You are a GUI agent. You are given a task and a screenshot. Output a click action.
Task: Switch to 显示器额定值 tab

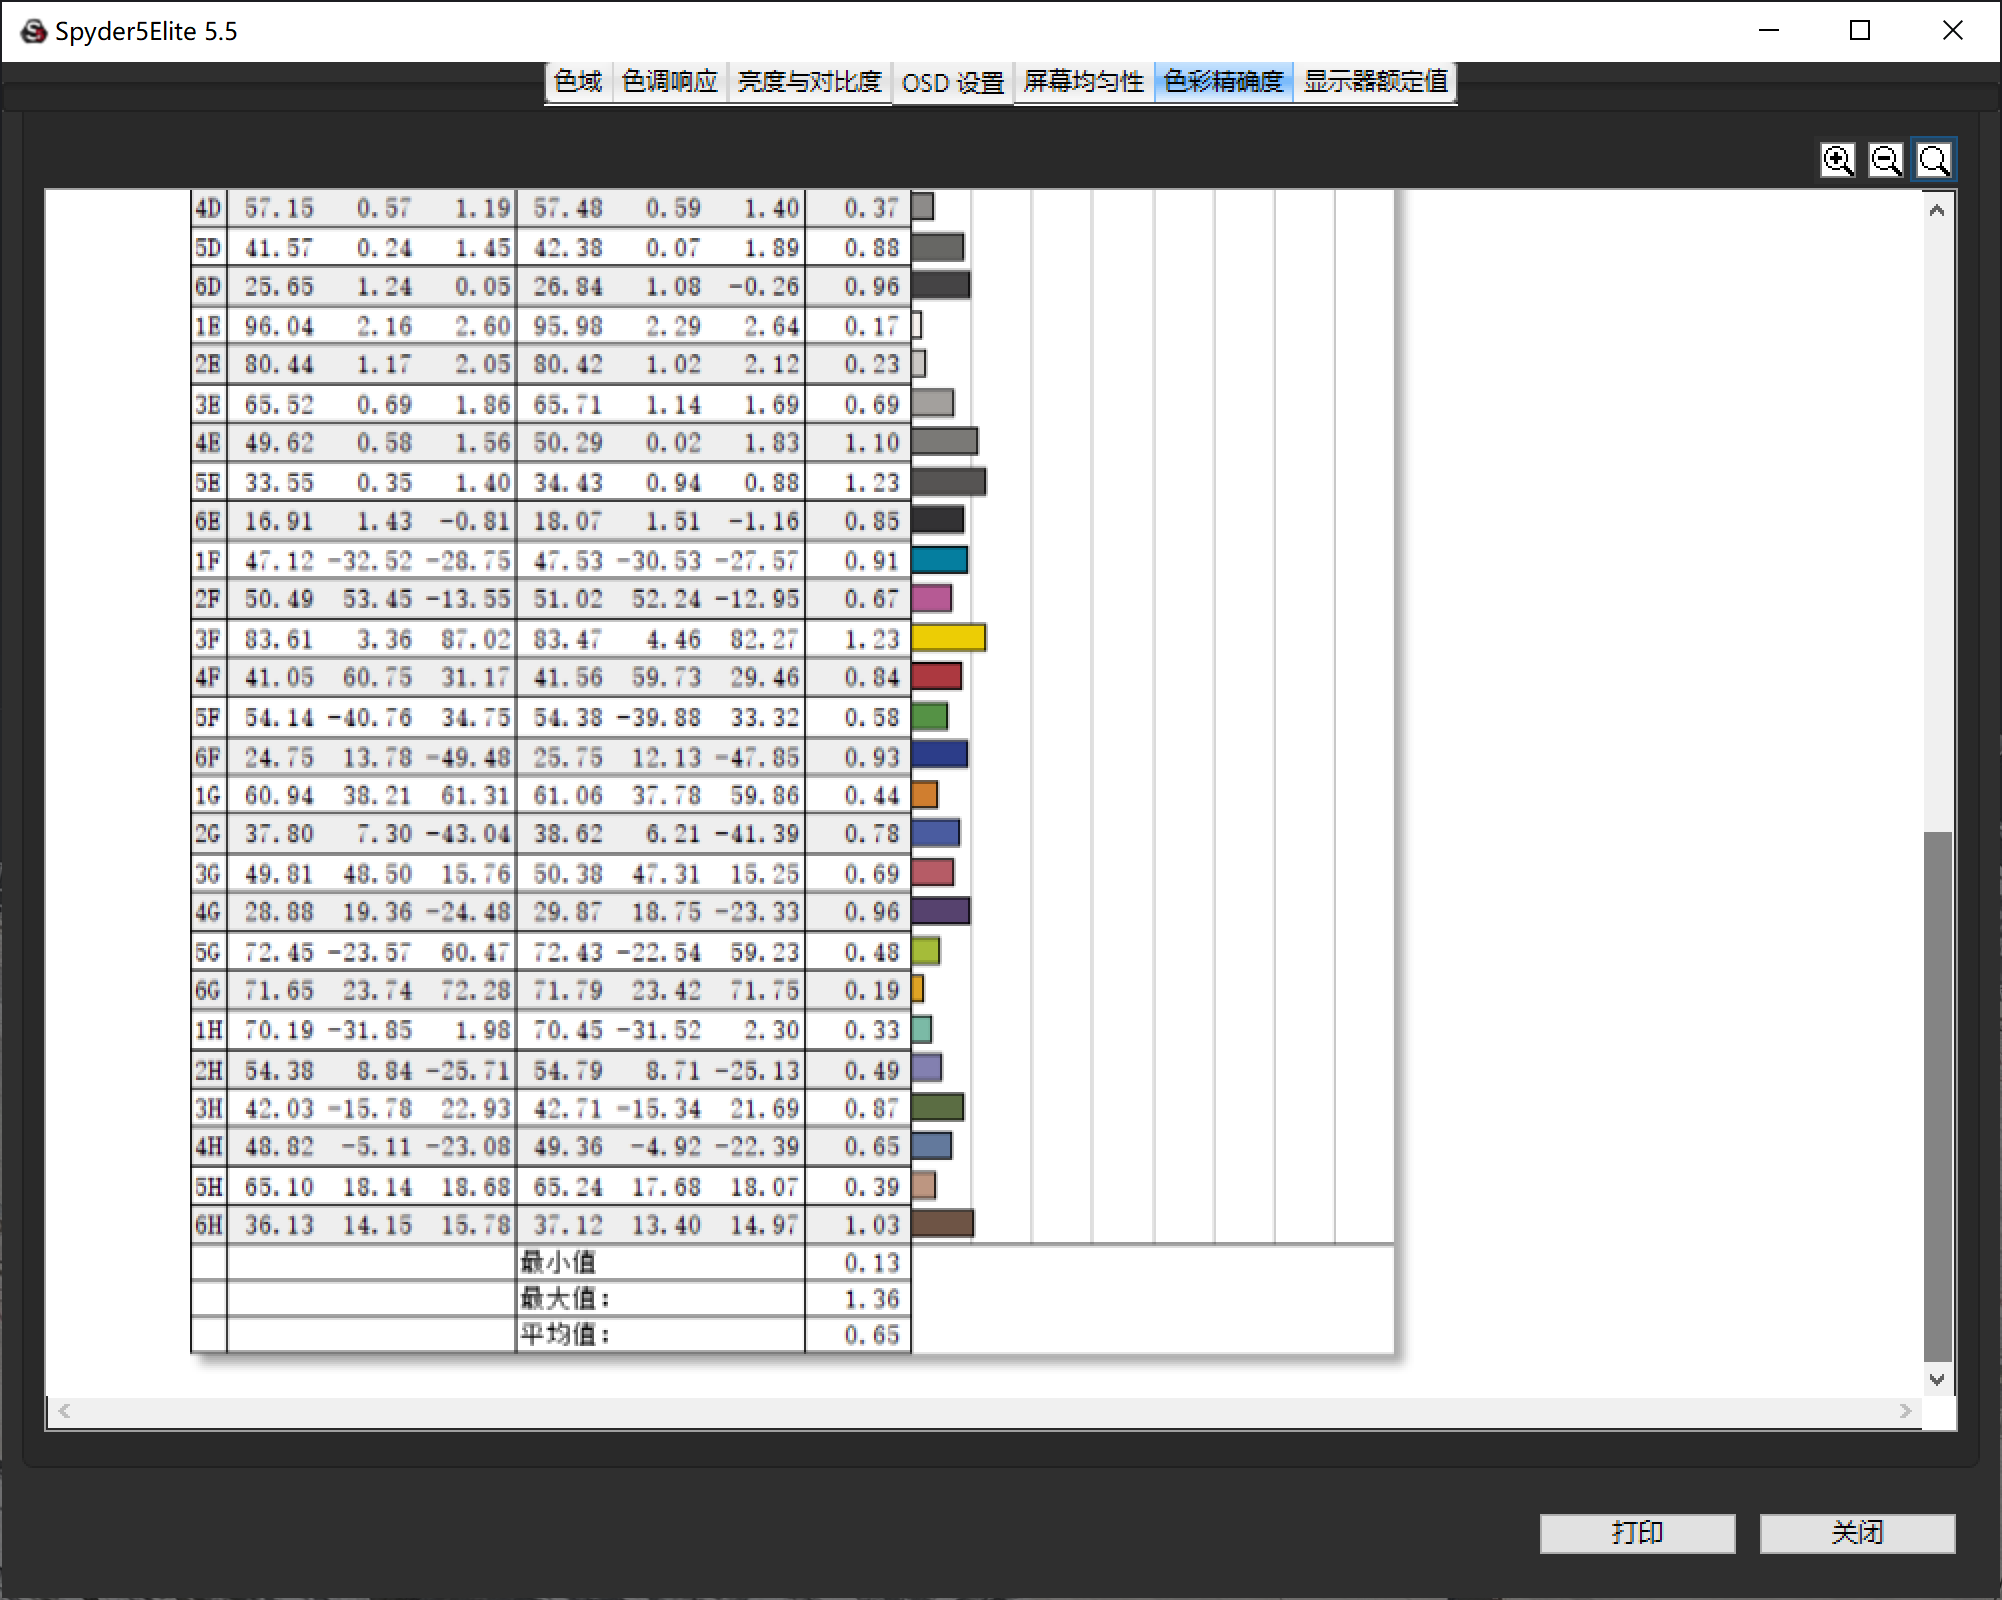tap(1375, 82)
